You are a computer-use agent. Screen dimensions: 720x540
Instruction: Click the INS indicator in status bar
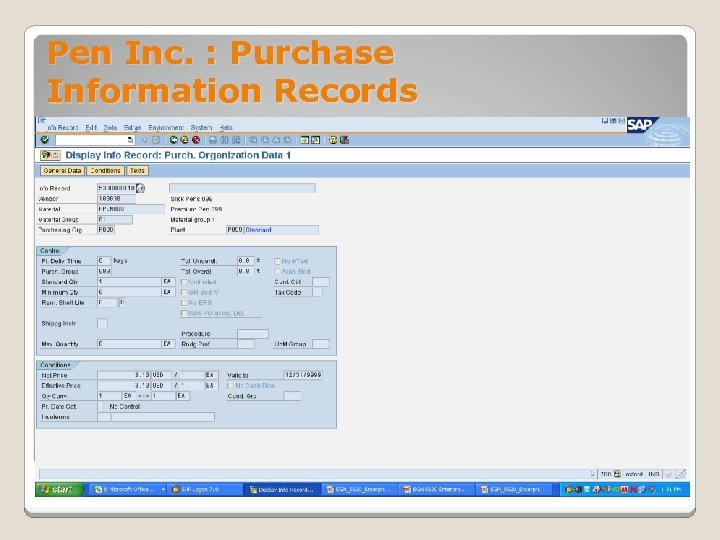tap(654, 474)
